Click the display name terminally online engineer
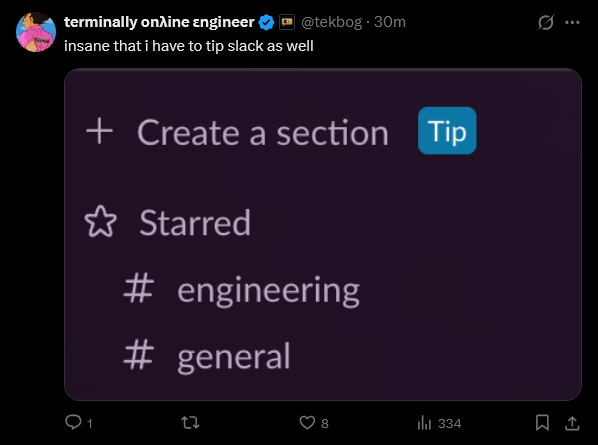The height and width of the screenshot is (445, 598). coord(159,22)
